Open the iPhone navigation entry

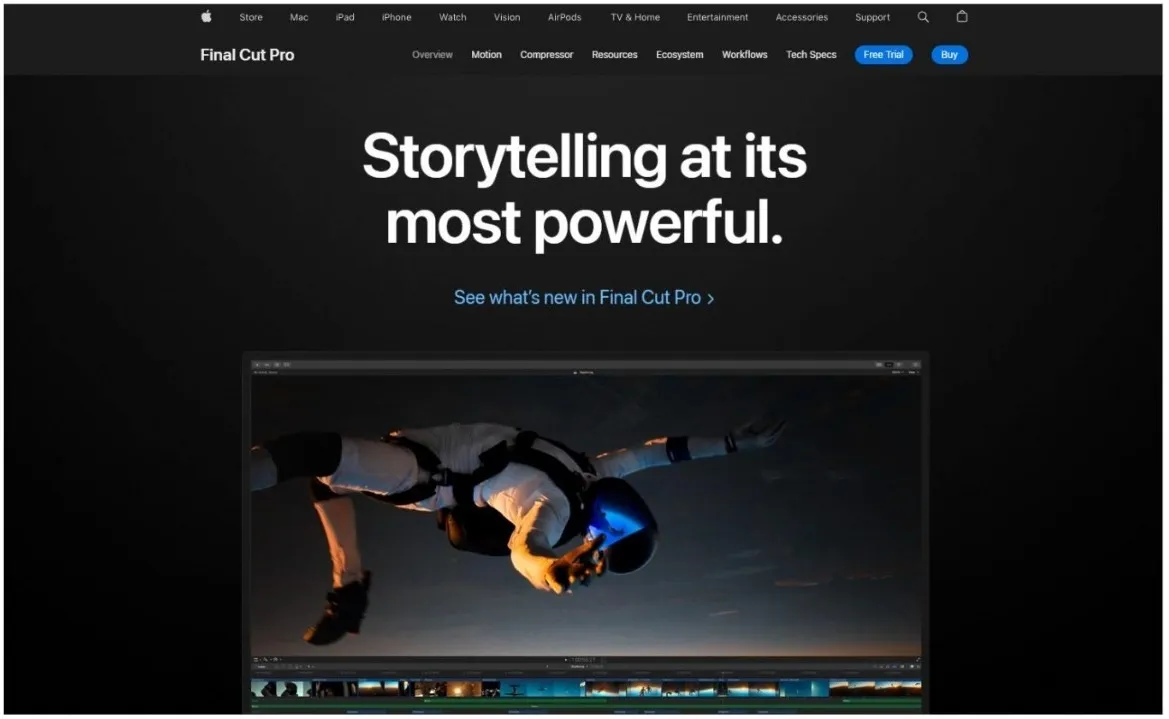[396, 17]
